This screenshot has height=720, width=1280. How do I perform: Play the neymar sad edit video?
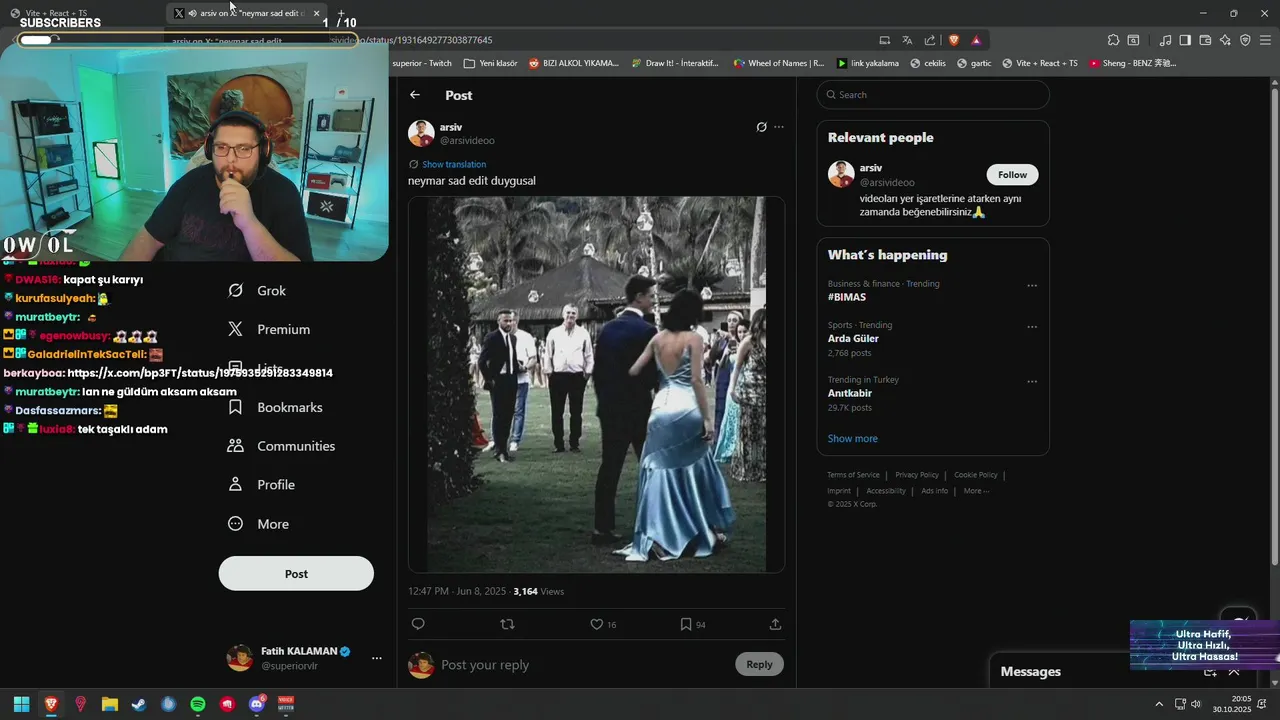(596, 385)
